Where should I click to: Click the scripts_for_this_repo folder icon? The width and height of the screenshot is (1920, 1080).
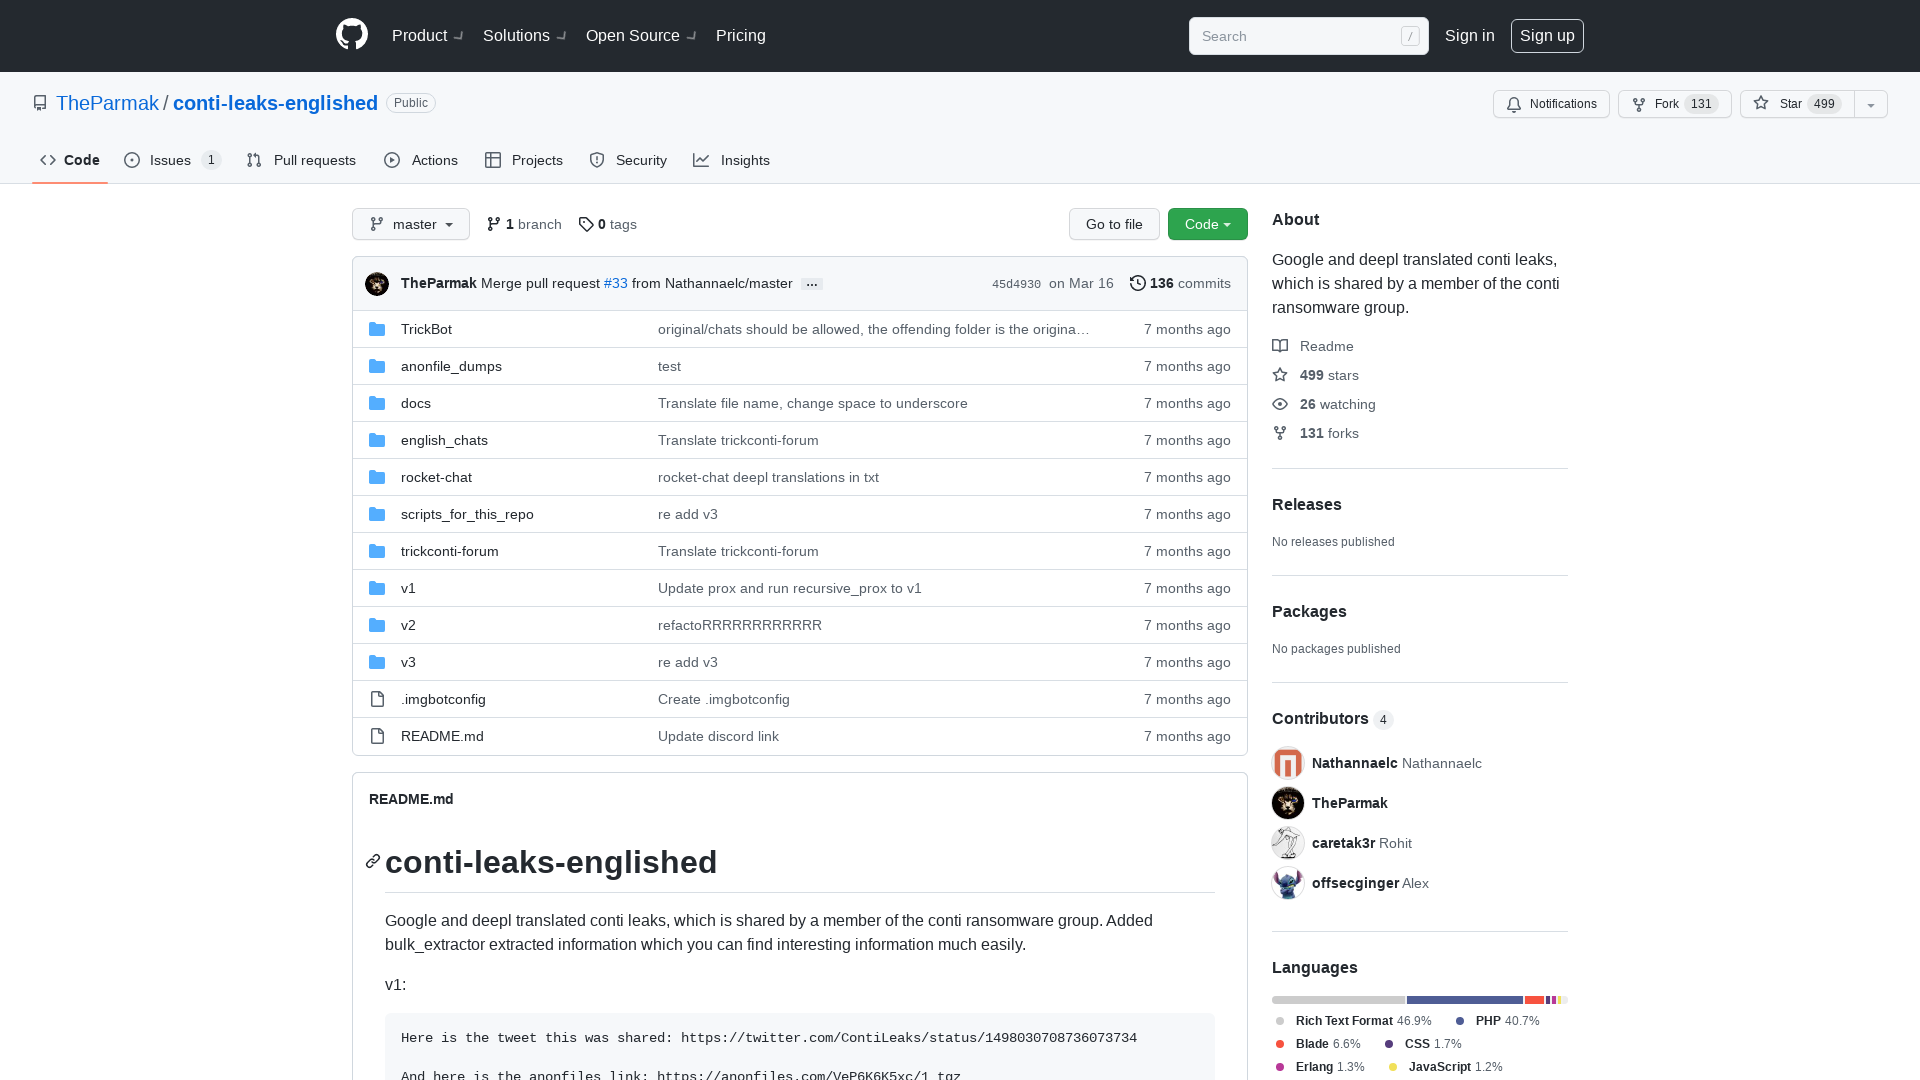[x=377, y=514]
